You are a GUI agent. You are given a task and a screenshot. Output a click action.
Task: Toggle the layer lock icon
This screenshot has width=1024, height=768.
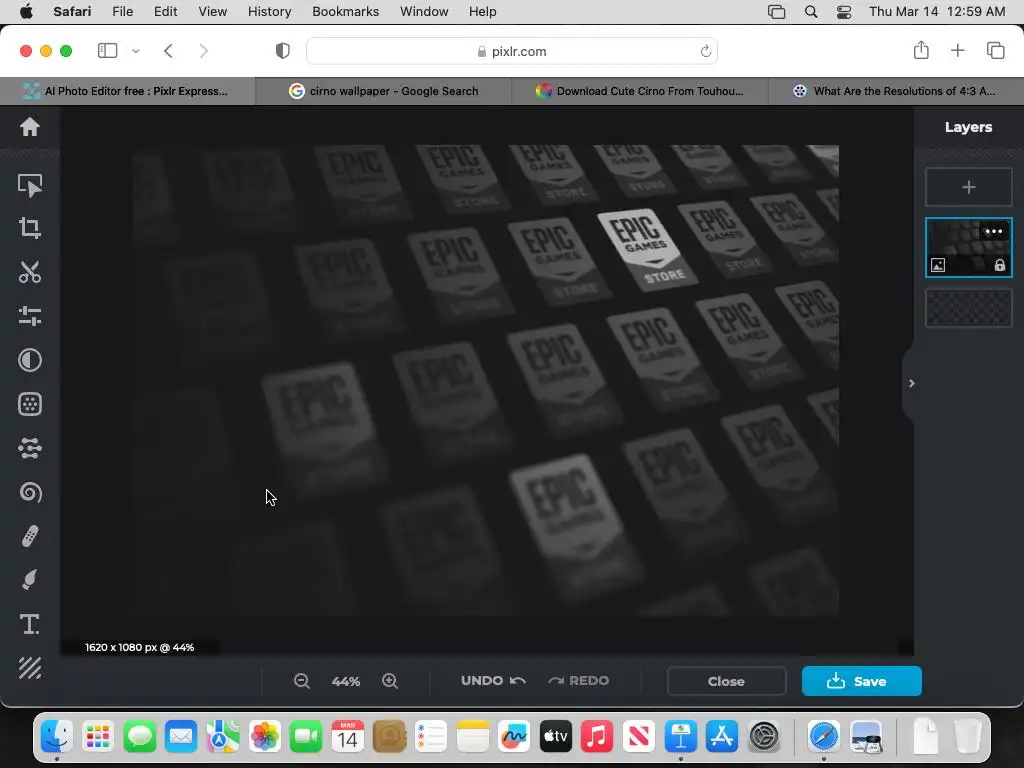point(1000,264)
